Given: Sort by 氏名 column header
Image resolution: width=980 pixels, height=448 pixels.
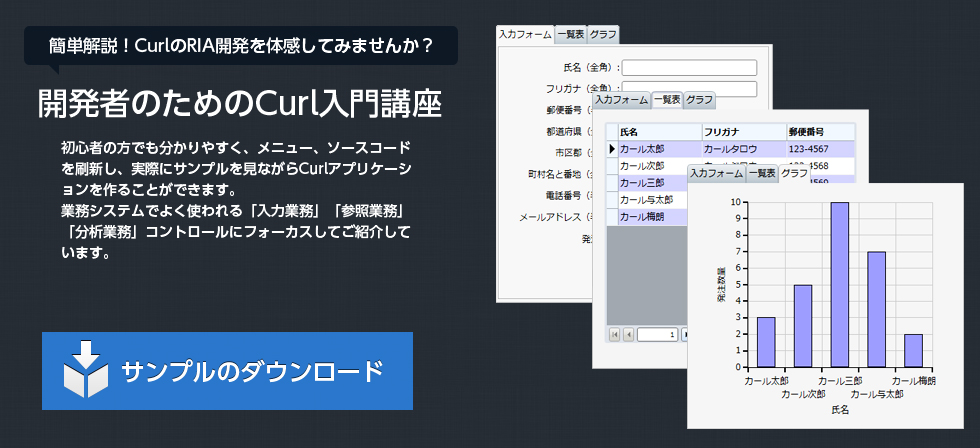Looking at the screenshot, I should coord(660,132).
